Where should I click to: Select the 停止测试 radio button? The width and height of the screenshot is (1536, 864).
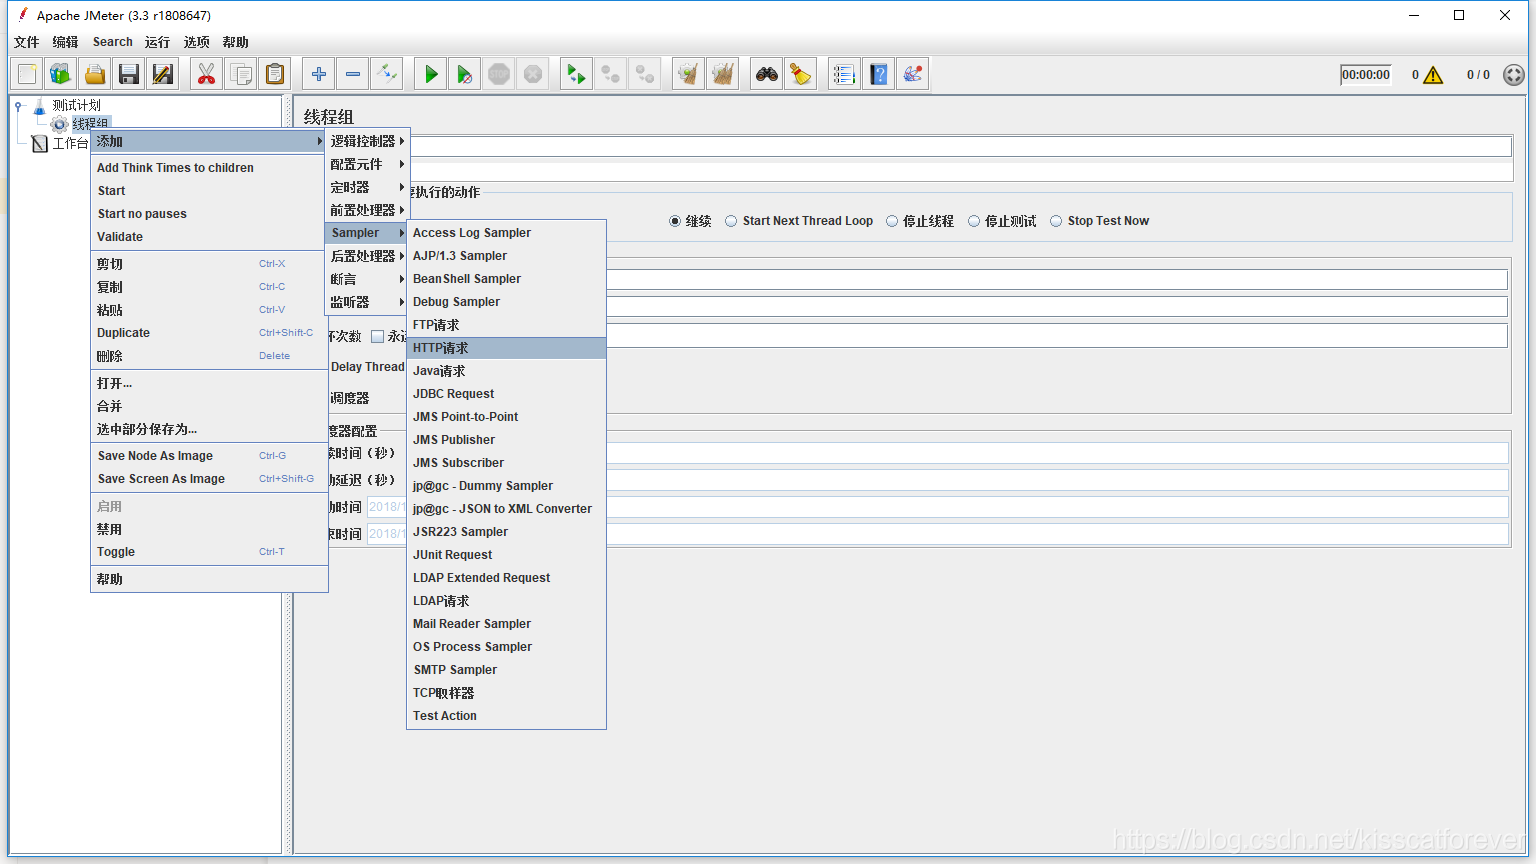point(974,221)
